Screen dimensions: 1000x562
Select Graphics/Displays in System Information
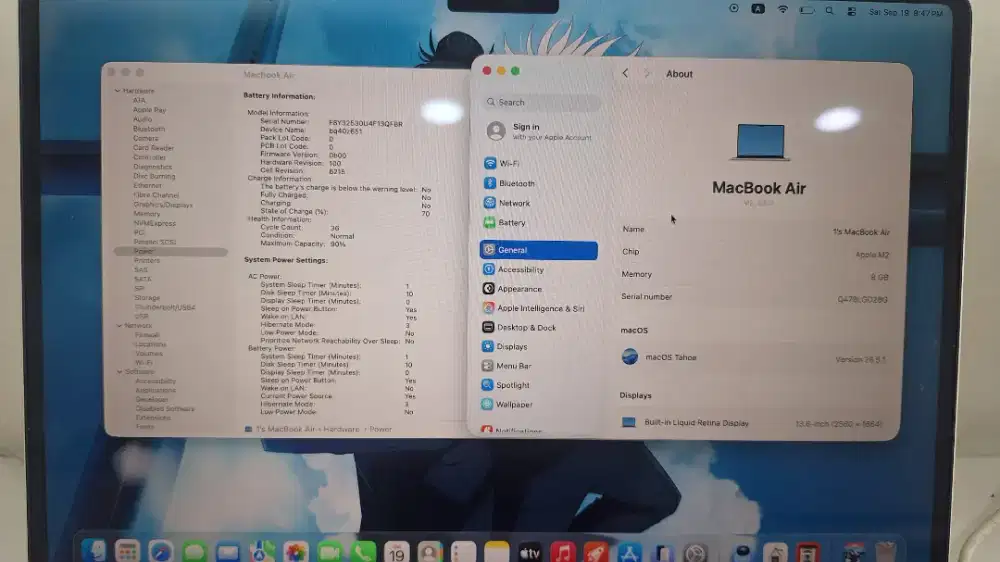[163, 205]
